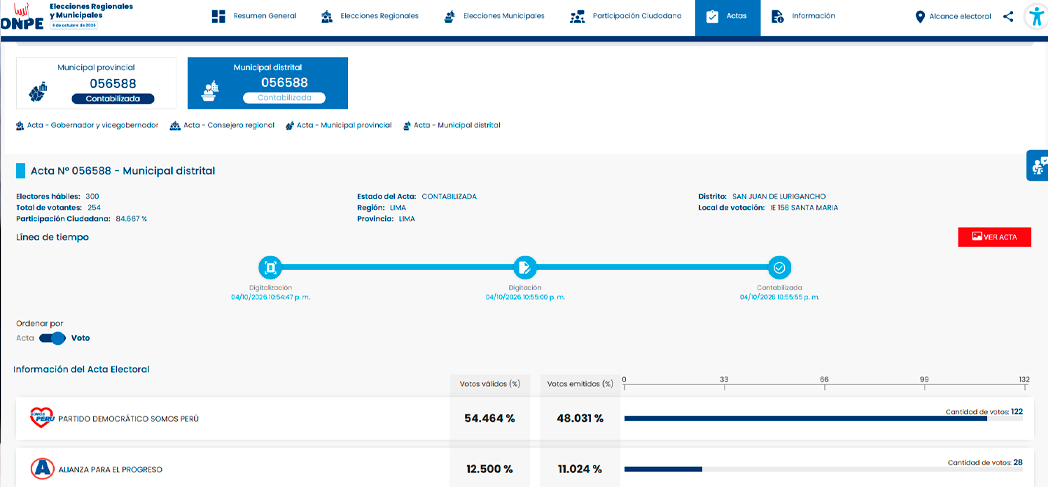The image size is (1048, 487).
Task: Click the Elecciones Municipales icon
Action: pos(450,16)
